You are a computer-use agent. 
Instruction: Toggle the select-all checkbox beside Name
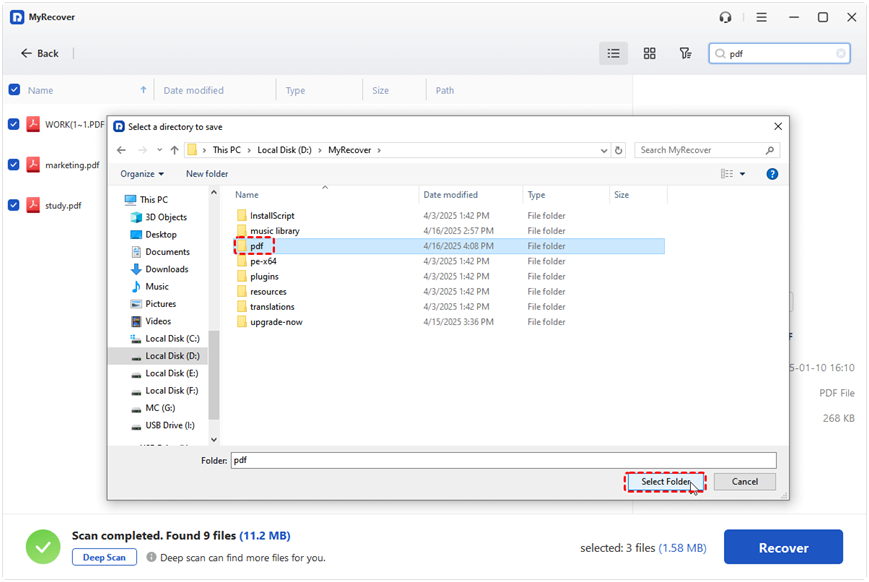tap(14, 90)
